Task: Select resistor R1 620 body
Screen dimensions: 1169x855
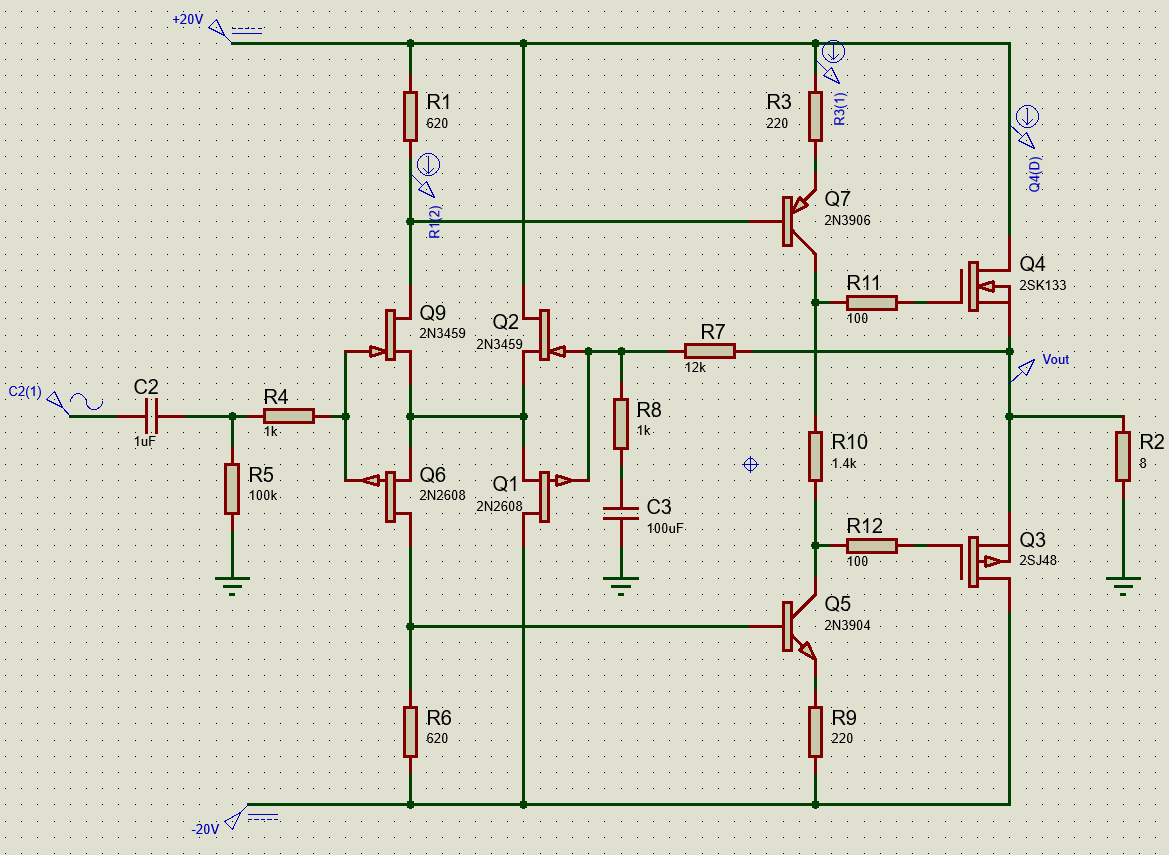Action: [410, 116]
